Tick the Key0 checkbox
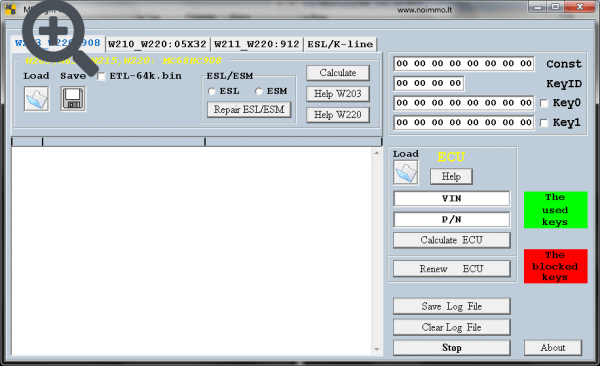This screenshot has height=366, width=600. [x=544, y=103]
